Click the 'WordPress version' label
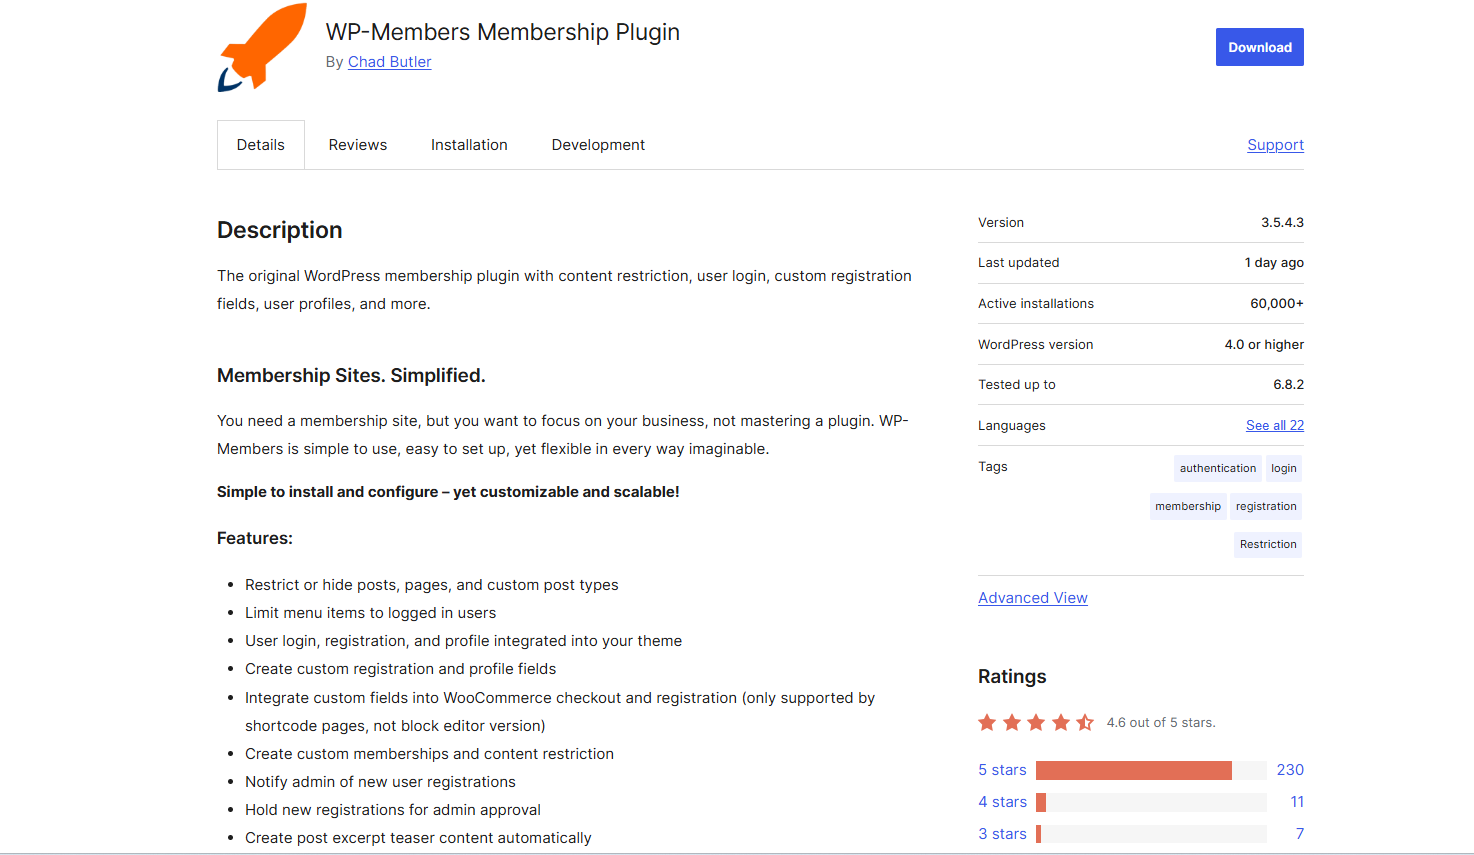This screenshot has height=855, width=1474. coord(1036,345)
